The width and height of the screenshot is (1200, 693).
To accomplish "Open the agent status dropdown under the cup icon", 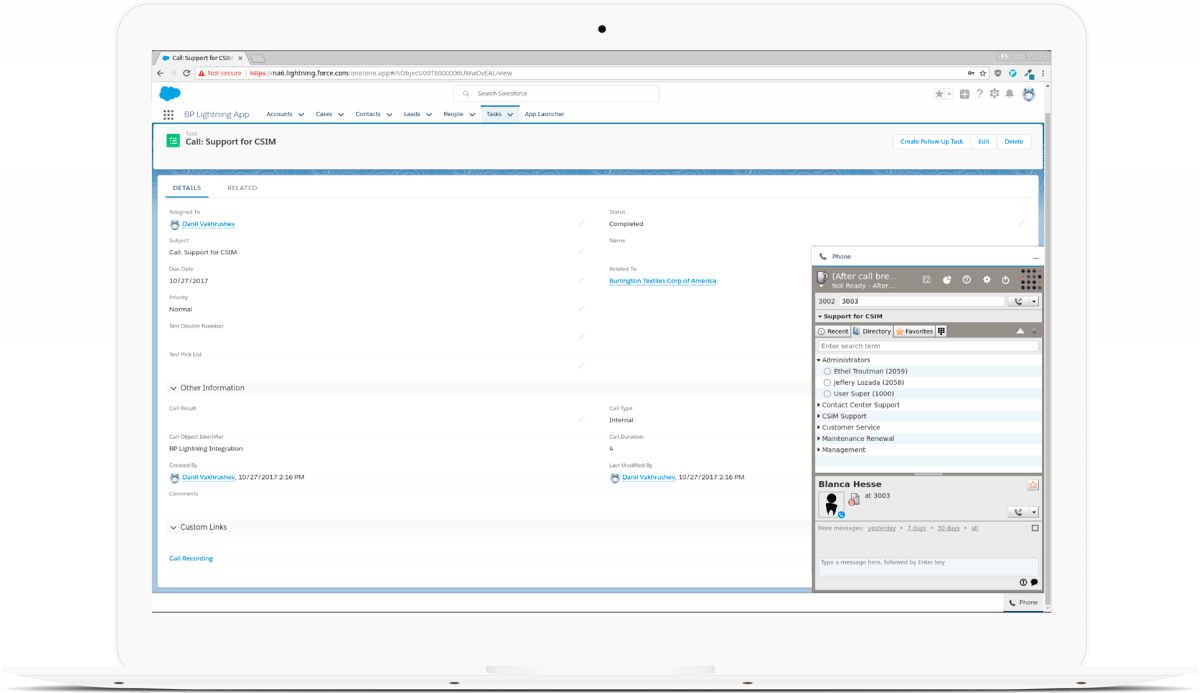I will tap(823, 286).
